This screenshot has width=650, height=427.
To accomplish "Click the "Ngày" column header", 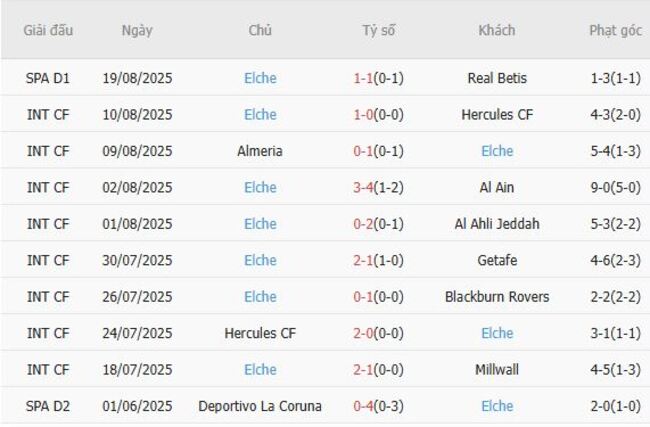I will click(x=137, y=30).
